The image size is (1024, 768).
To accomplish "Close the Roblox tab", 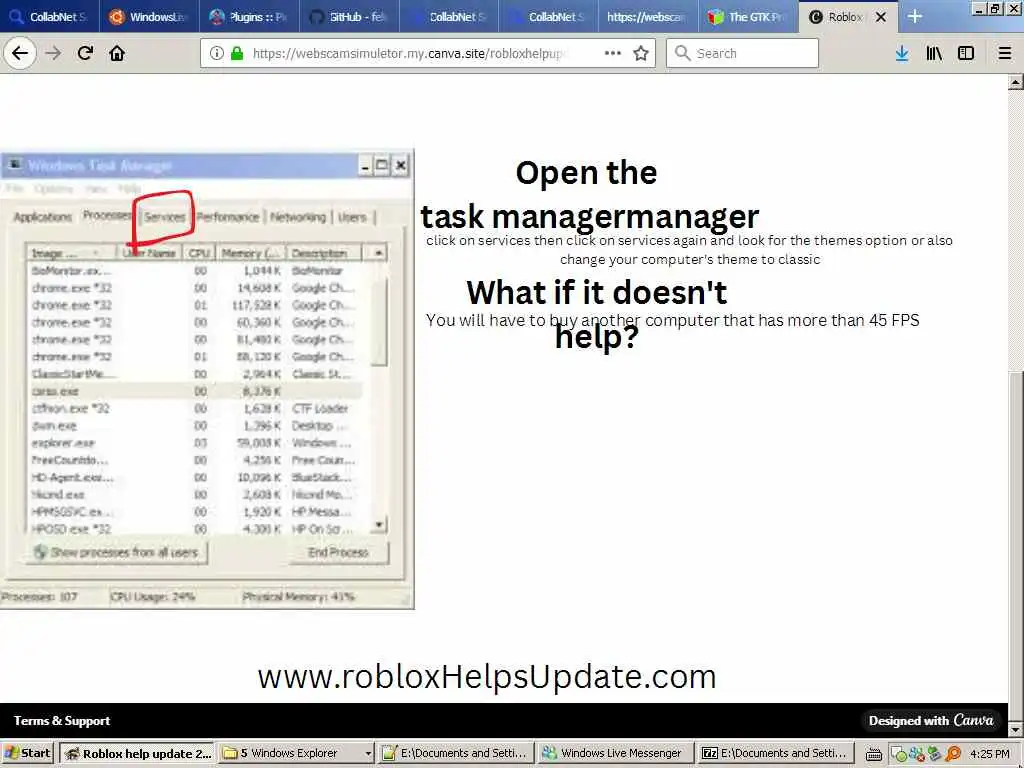I will point(881,17).
